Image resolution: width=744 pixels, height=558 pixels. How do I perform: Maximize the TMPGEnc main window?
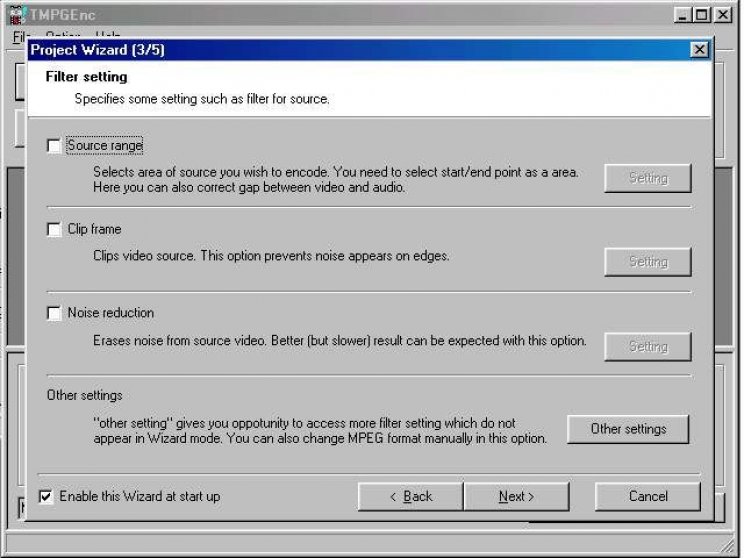pyautogui.click(x=701, y=15)
